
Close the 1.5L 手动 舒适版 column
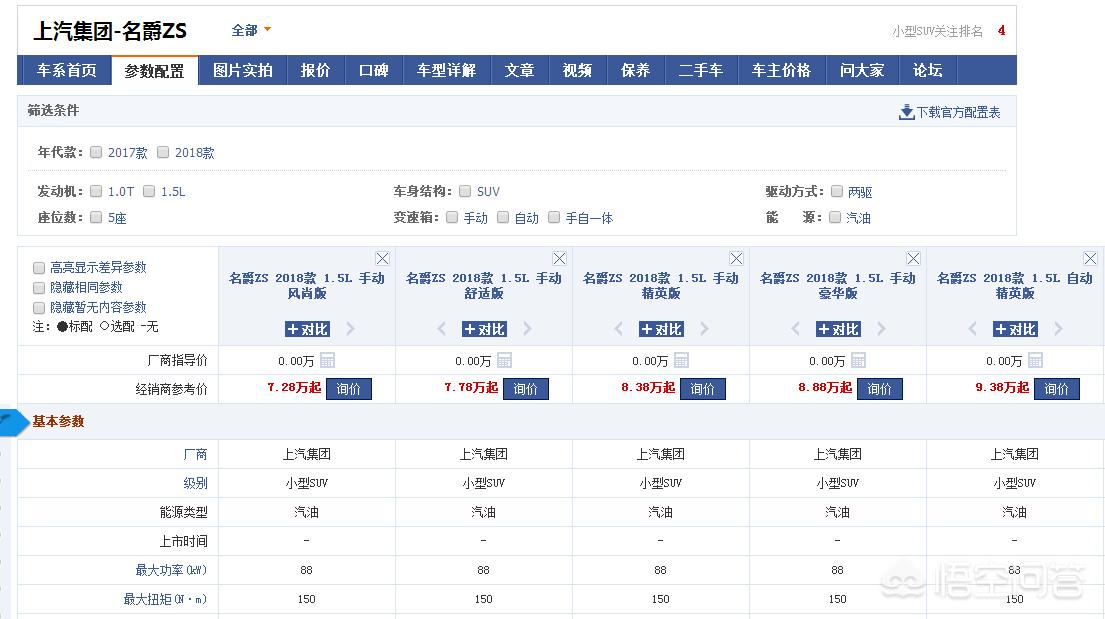[559, 258]
